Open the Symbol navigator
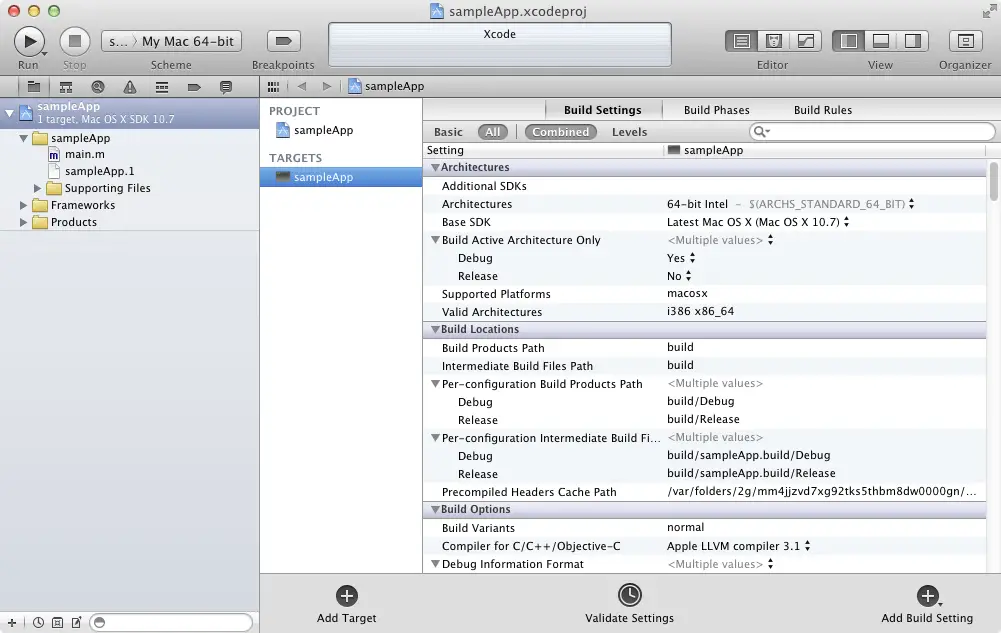 pyautogui.click(x=66, y=86)
